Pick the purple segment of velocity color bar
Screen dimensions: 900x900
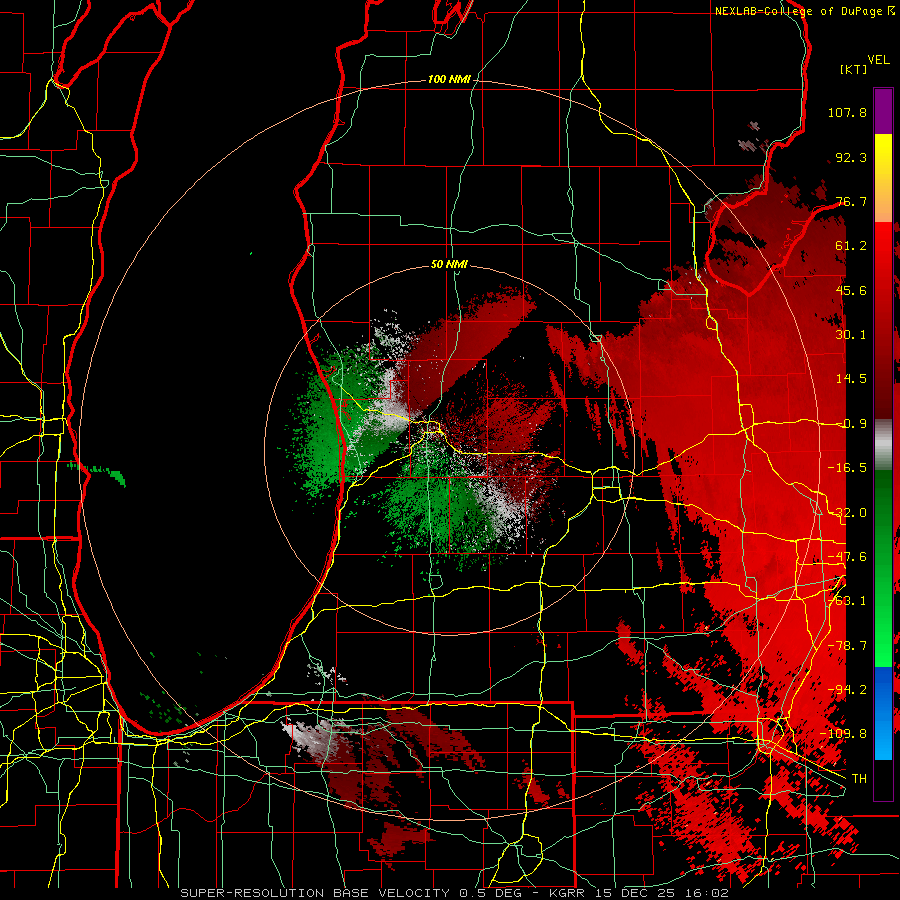coord(883,112)
